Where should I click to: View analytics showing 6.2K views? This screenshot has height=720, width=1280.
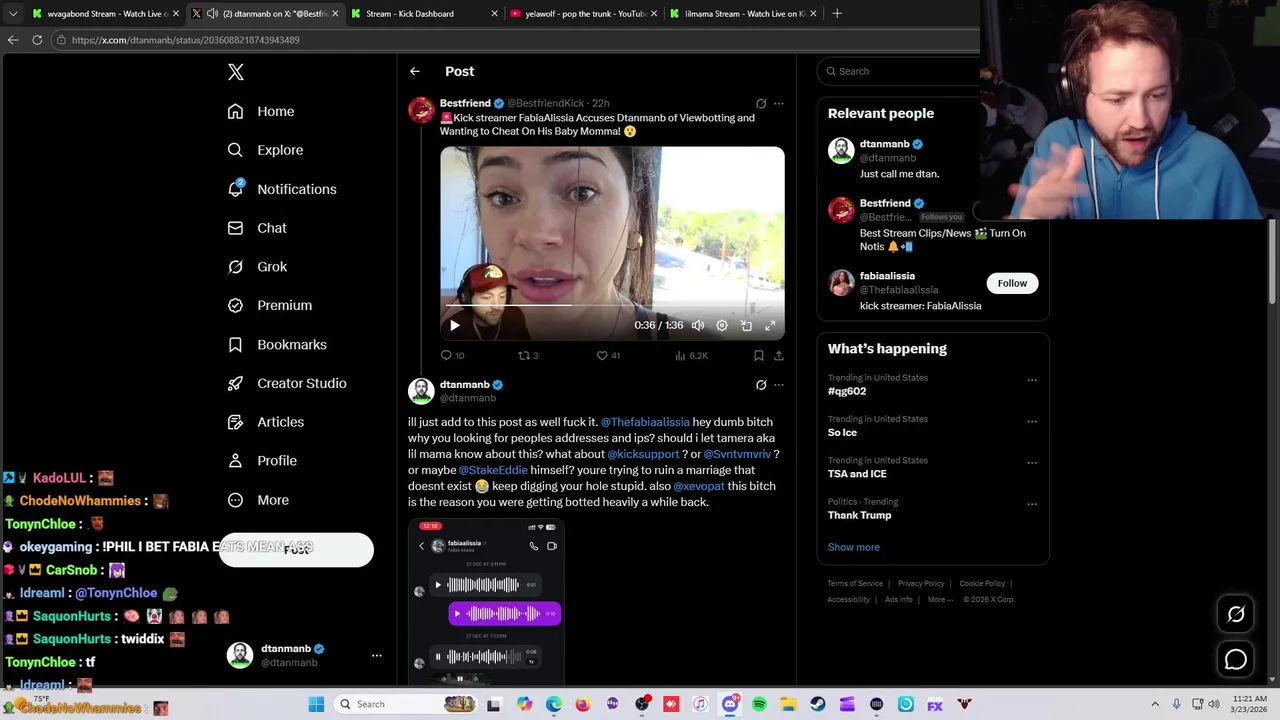(x=691, y=355)
